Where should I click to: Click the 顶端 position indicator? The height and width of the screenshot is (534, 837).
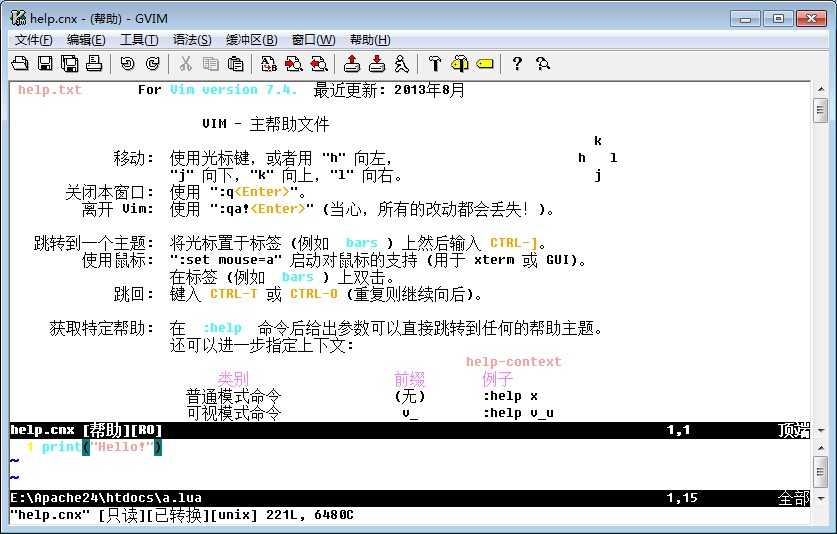click(x=794, y=430)
